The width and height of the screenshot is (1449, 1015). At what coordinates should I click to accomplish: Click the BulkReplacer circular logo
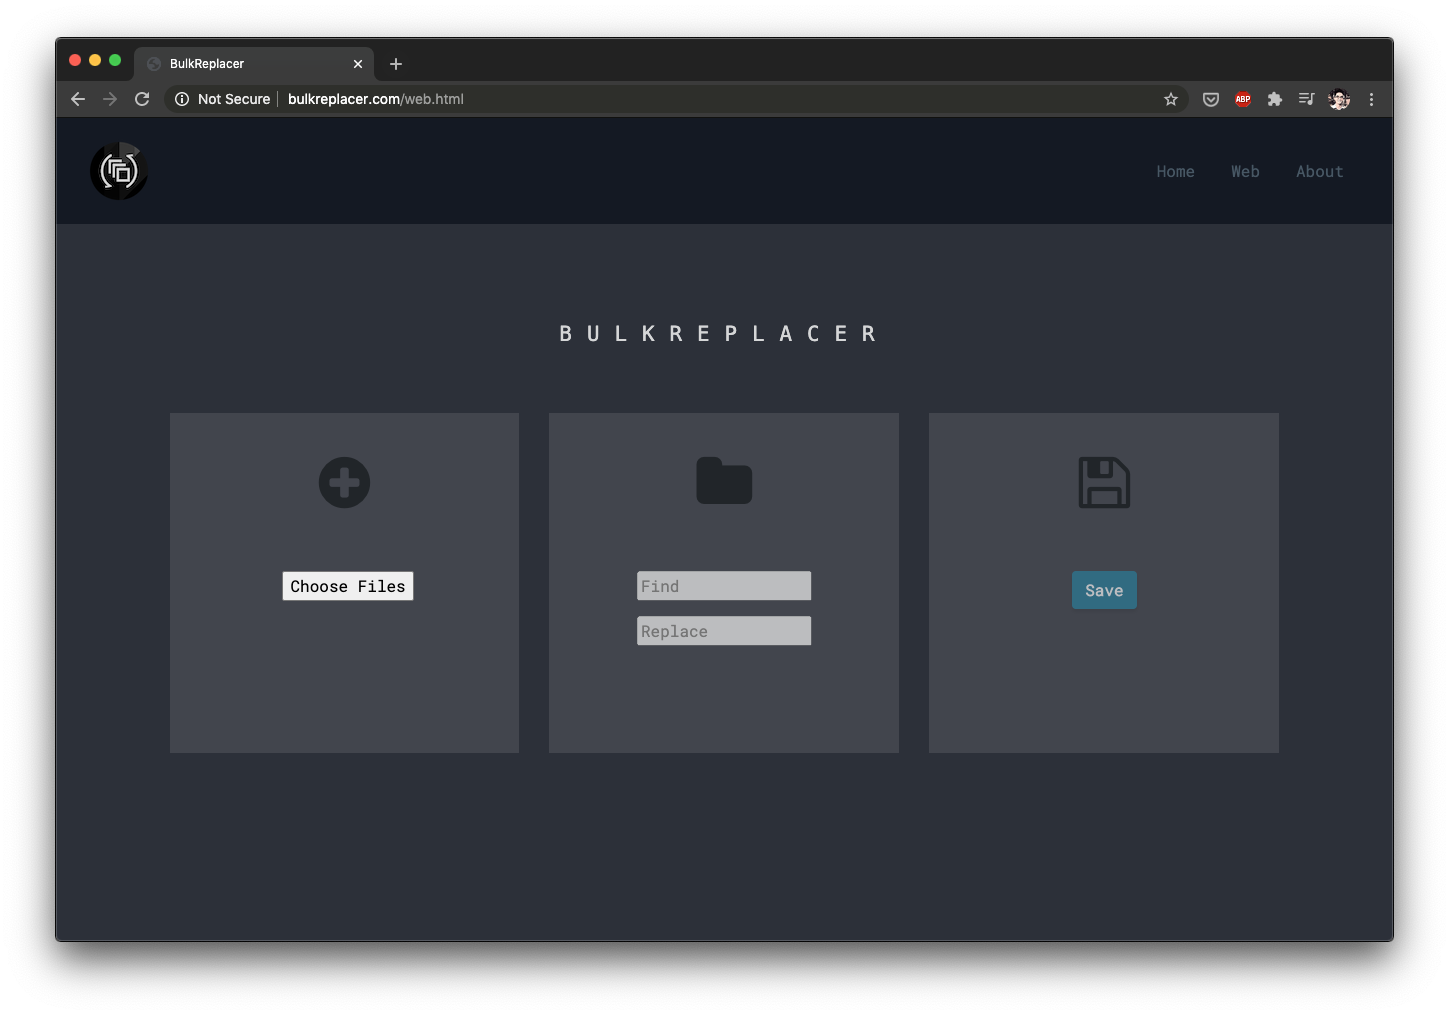(x=119, y=171)
